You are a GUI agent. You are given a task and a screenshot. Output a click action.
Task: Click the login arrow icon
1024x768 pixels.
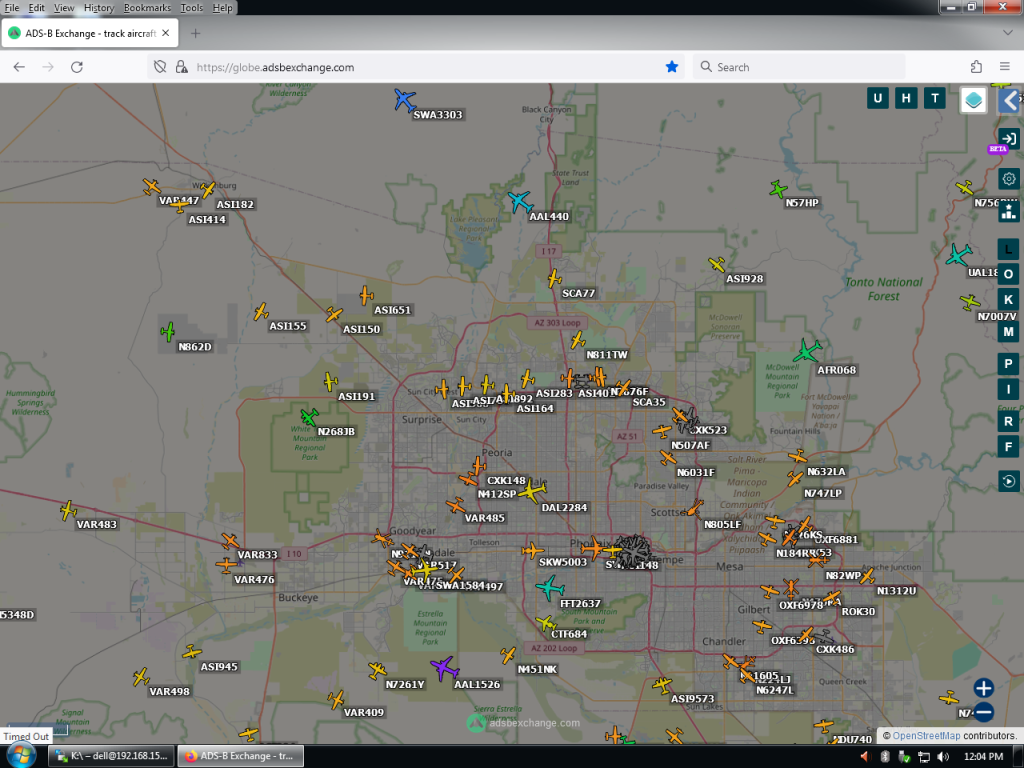click(x=1008, y=138)
